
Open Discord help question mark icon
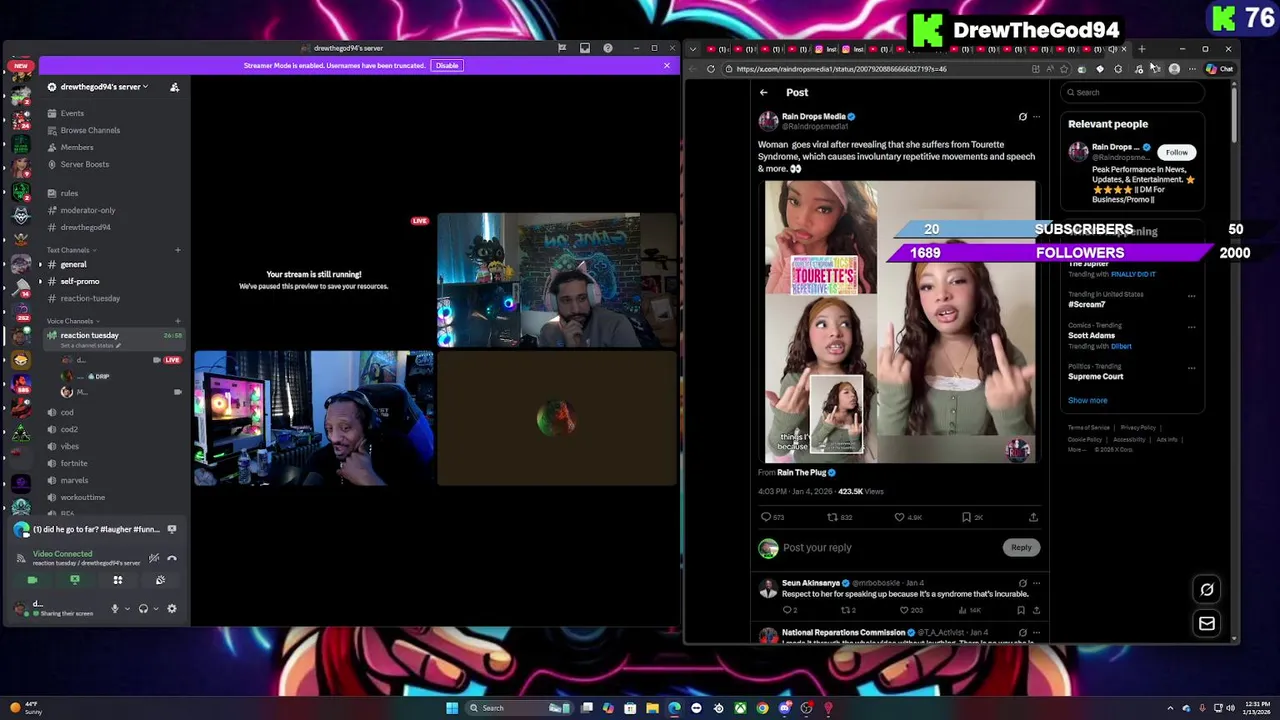pos(608,48)
